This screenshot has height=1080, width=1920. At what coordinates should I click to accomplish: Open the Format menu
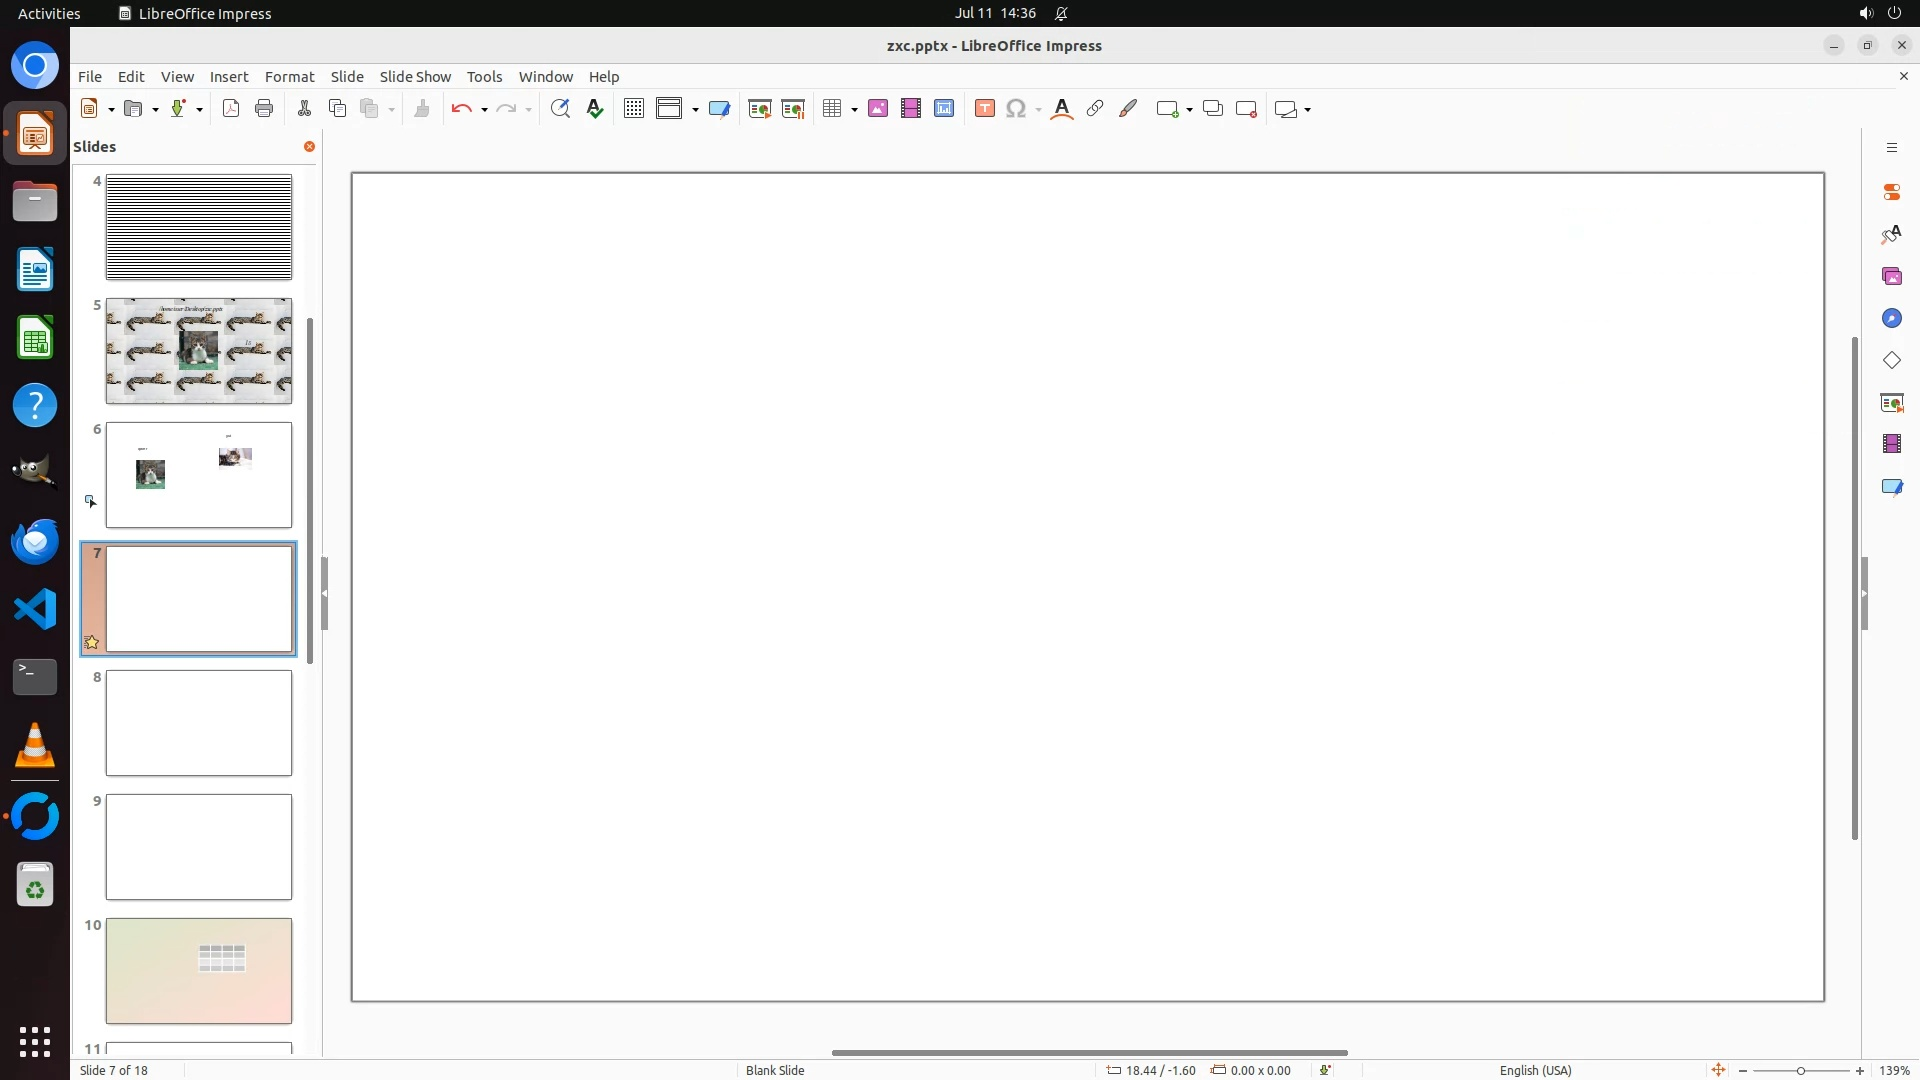click(289, 77)
